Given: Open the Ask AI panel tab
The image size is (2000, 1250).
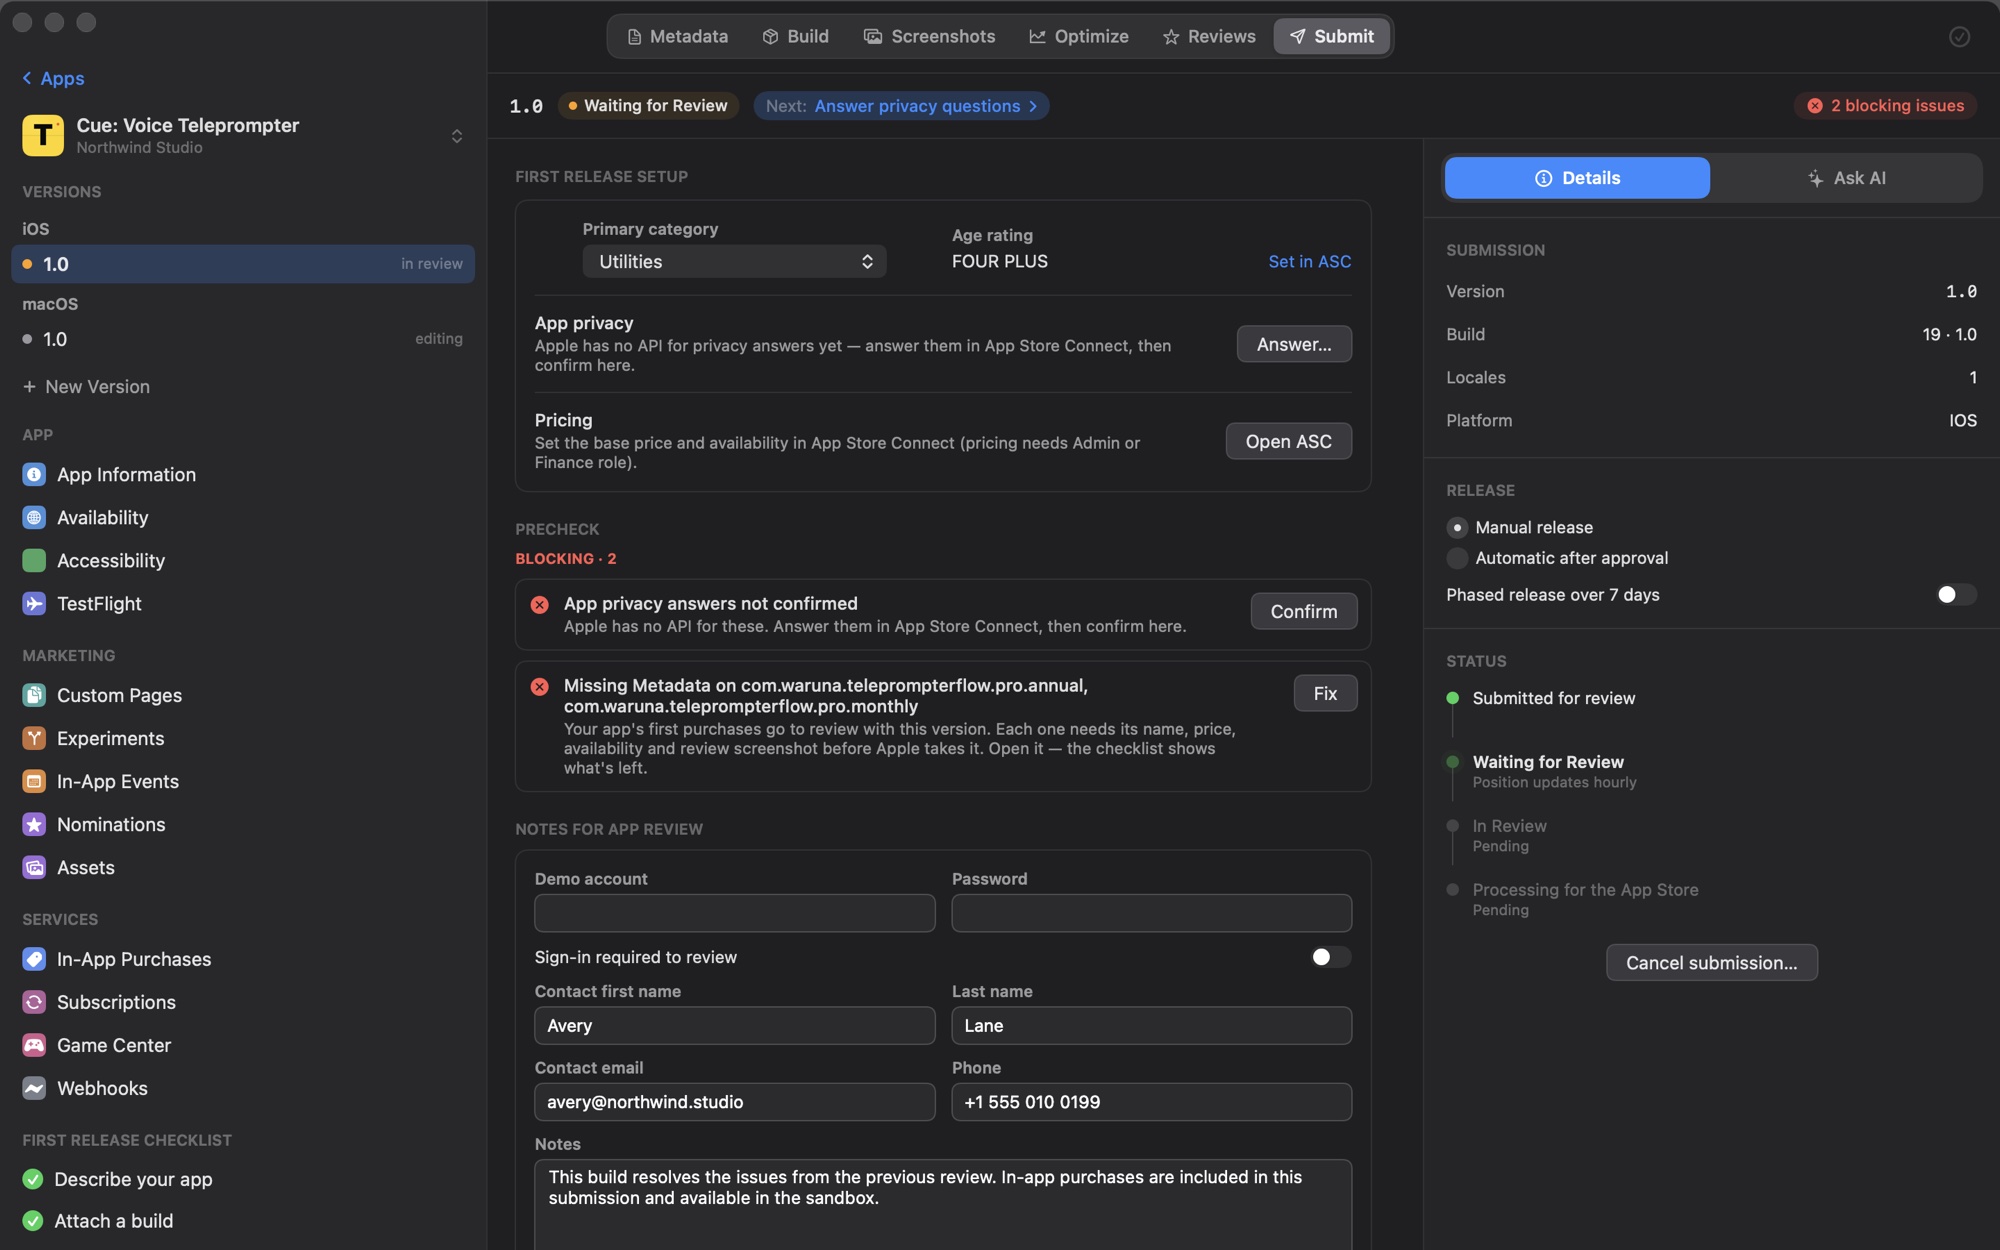Looking at the screenshot, I should (1846, 178).
